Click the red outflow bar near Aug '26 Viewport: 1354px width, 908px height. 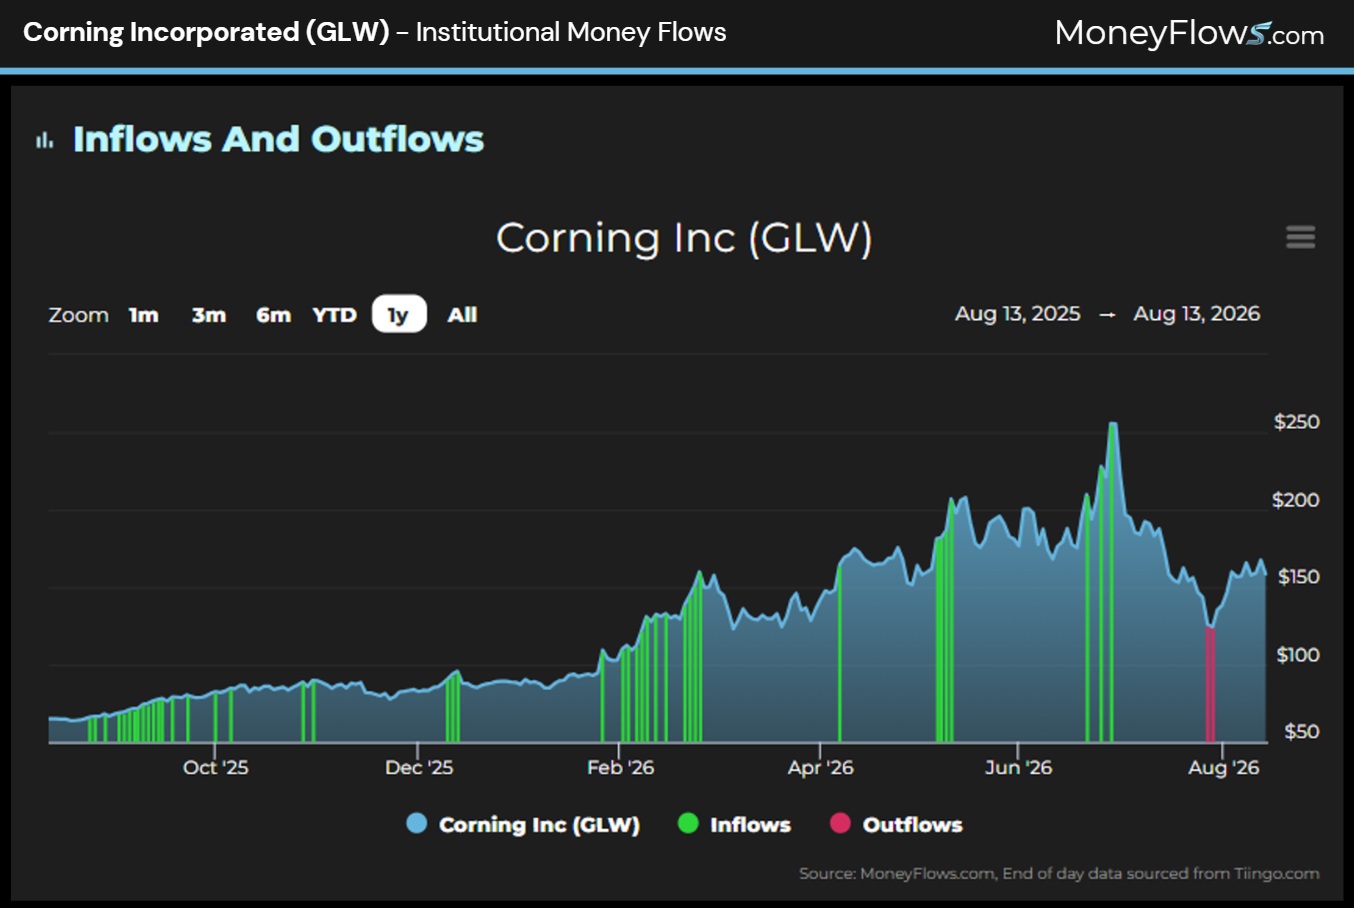coord(1210,684)
